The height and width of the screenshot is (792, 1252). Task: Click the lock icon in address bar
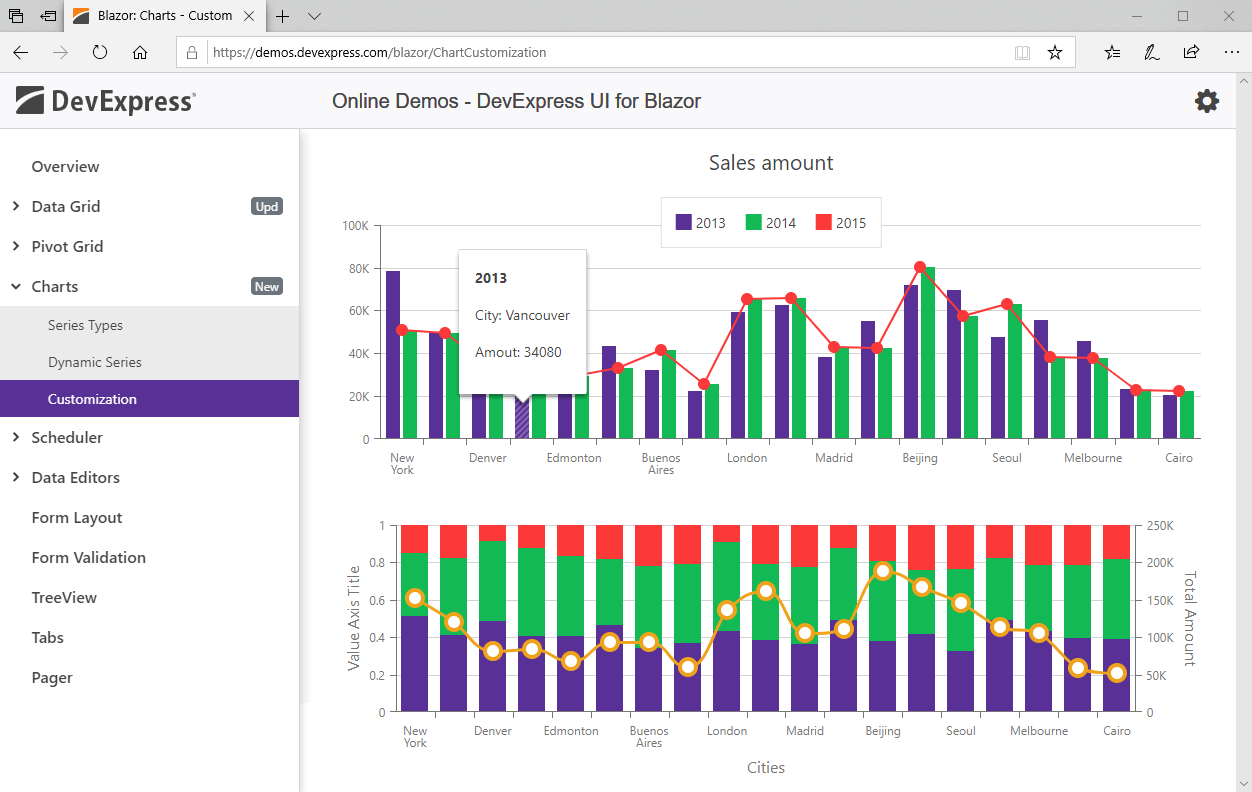tap(192, 52)
